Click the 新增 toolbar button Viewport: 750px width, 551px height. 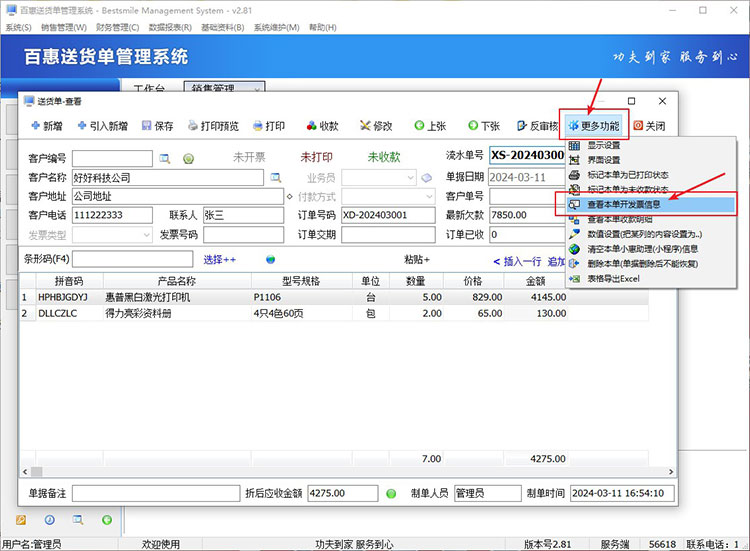[x=47, y=126]
